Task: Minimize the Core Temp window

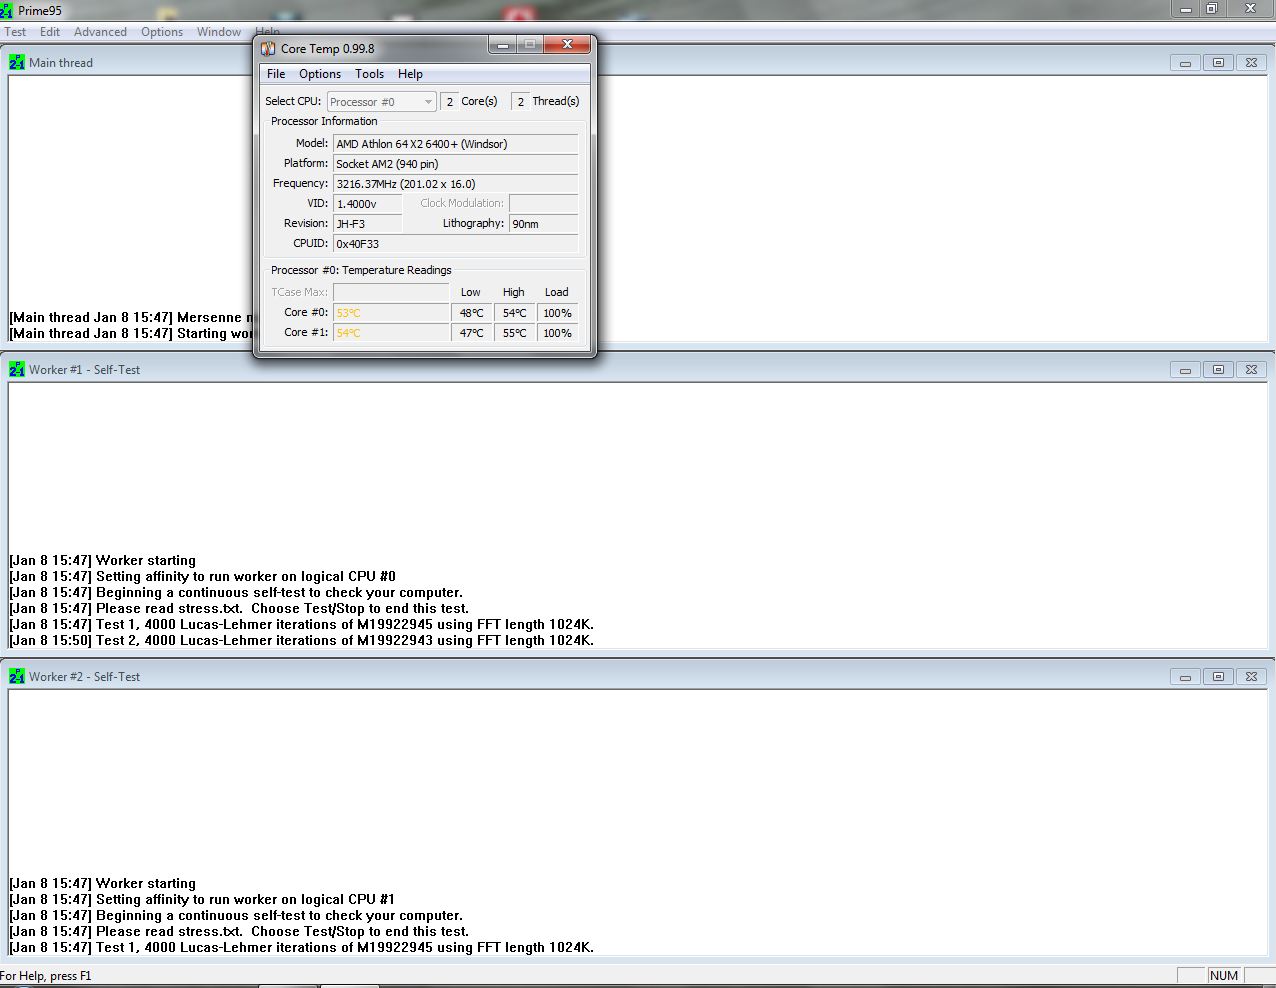Action: coord(503,45)
